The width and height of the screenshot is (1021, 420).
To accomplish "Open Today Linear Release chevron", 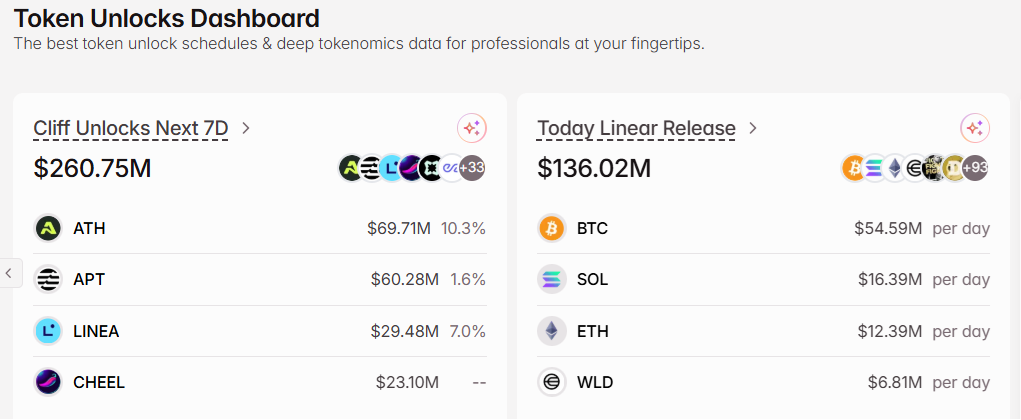I will pos(753,128).
